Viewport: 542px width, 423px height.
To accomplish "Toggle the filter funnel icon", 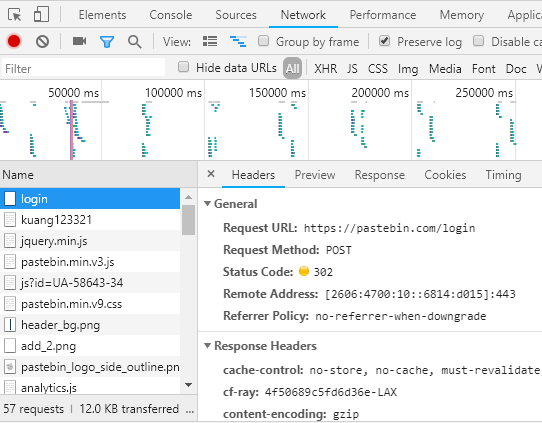I will coord(107,42).
